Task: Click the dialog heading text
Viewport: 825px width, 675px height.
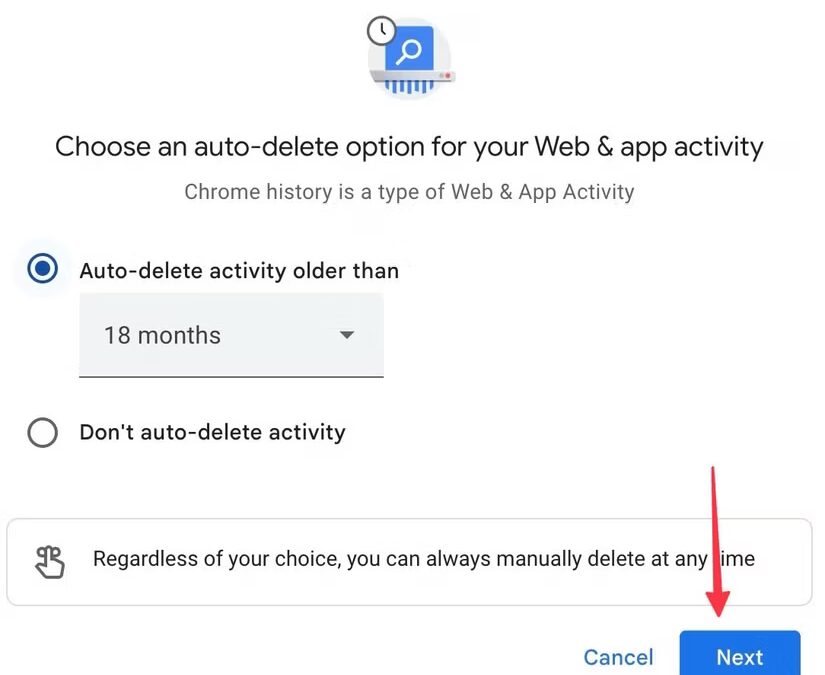Action: point(410,147)
